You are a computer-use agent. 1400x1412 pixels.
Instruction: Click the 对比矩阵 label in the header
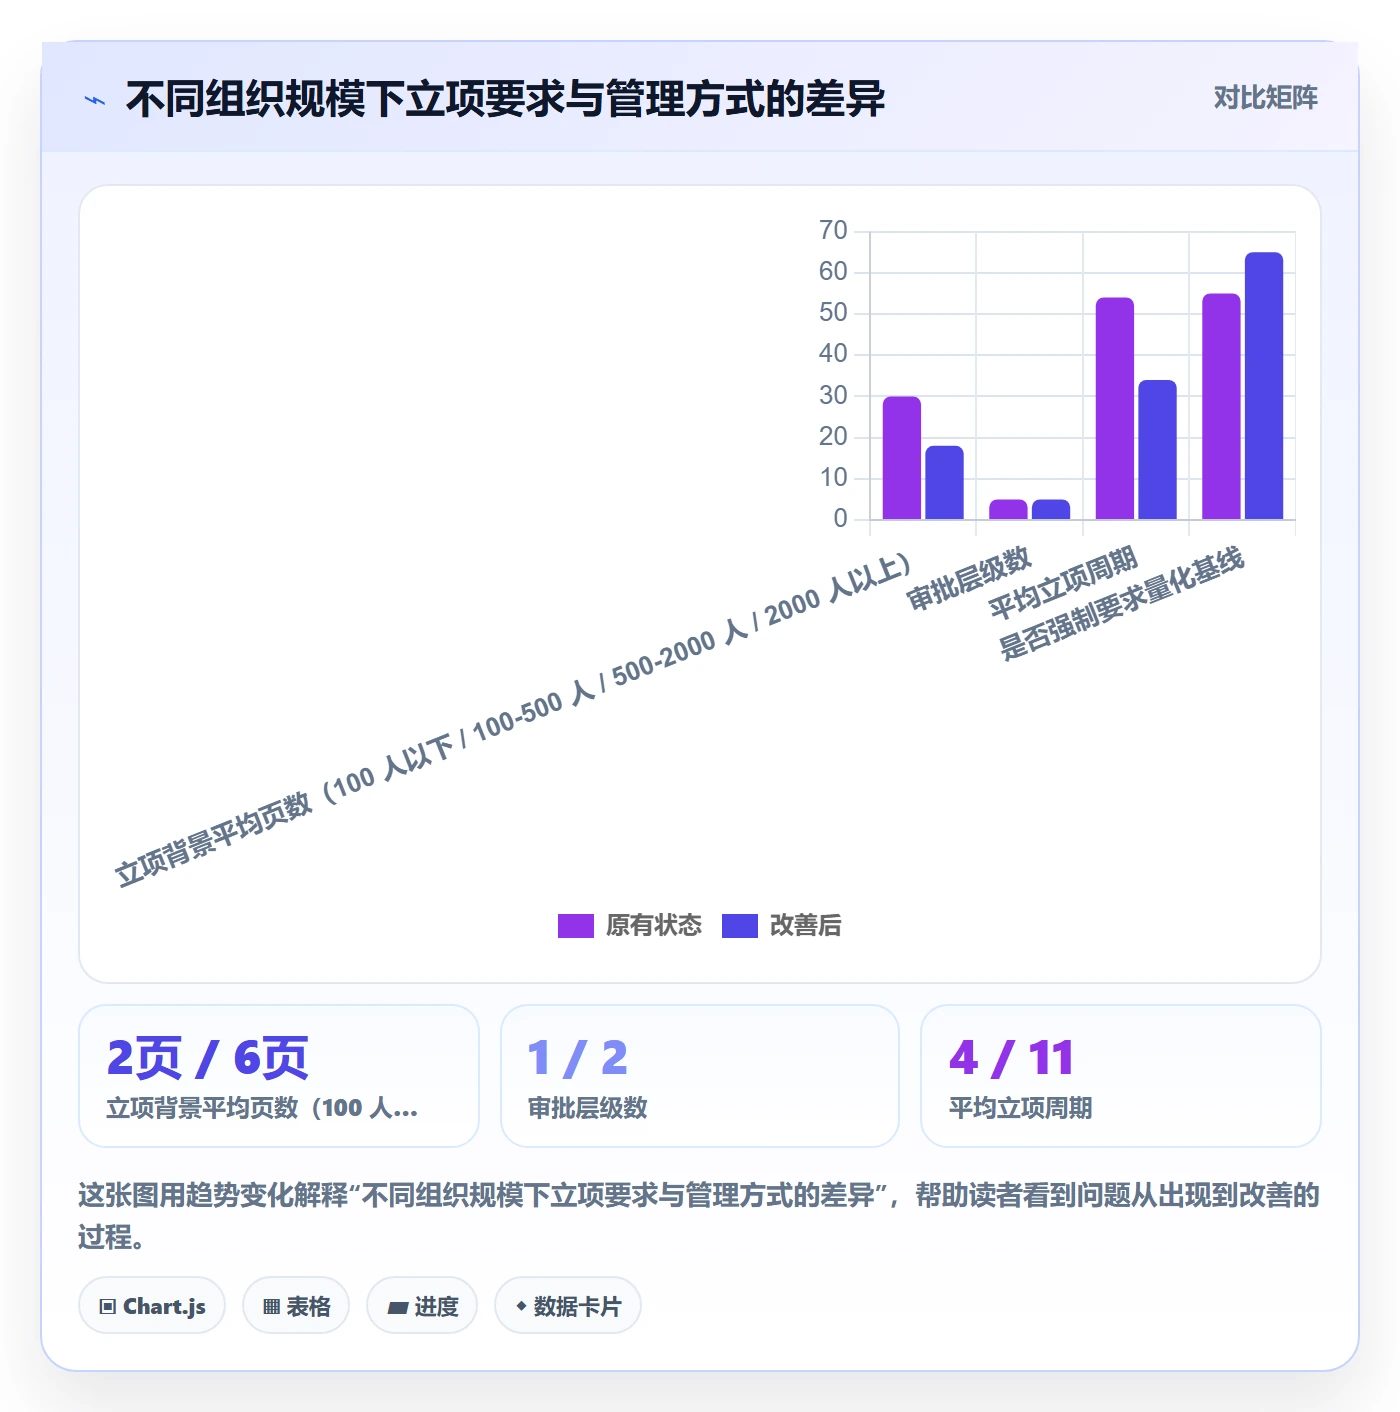pyautogui.click(x=1265, y=98)
